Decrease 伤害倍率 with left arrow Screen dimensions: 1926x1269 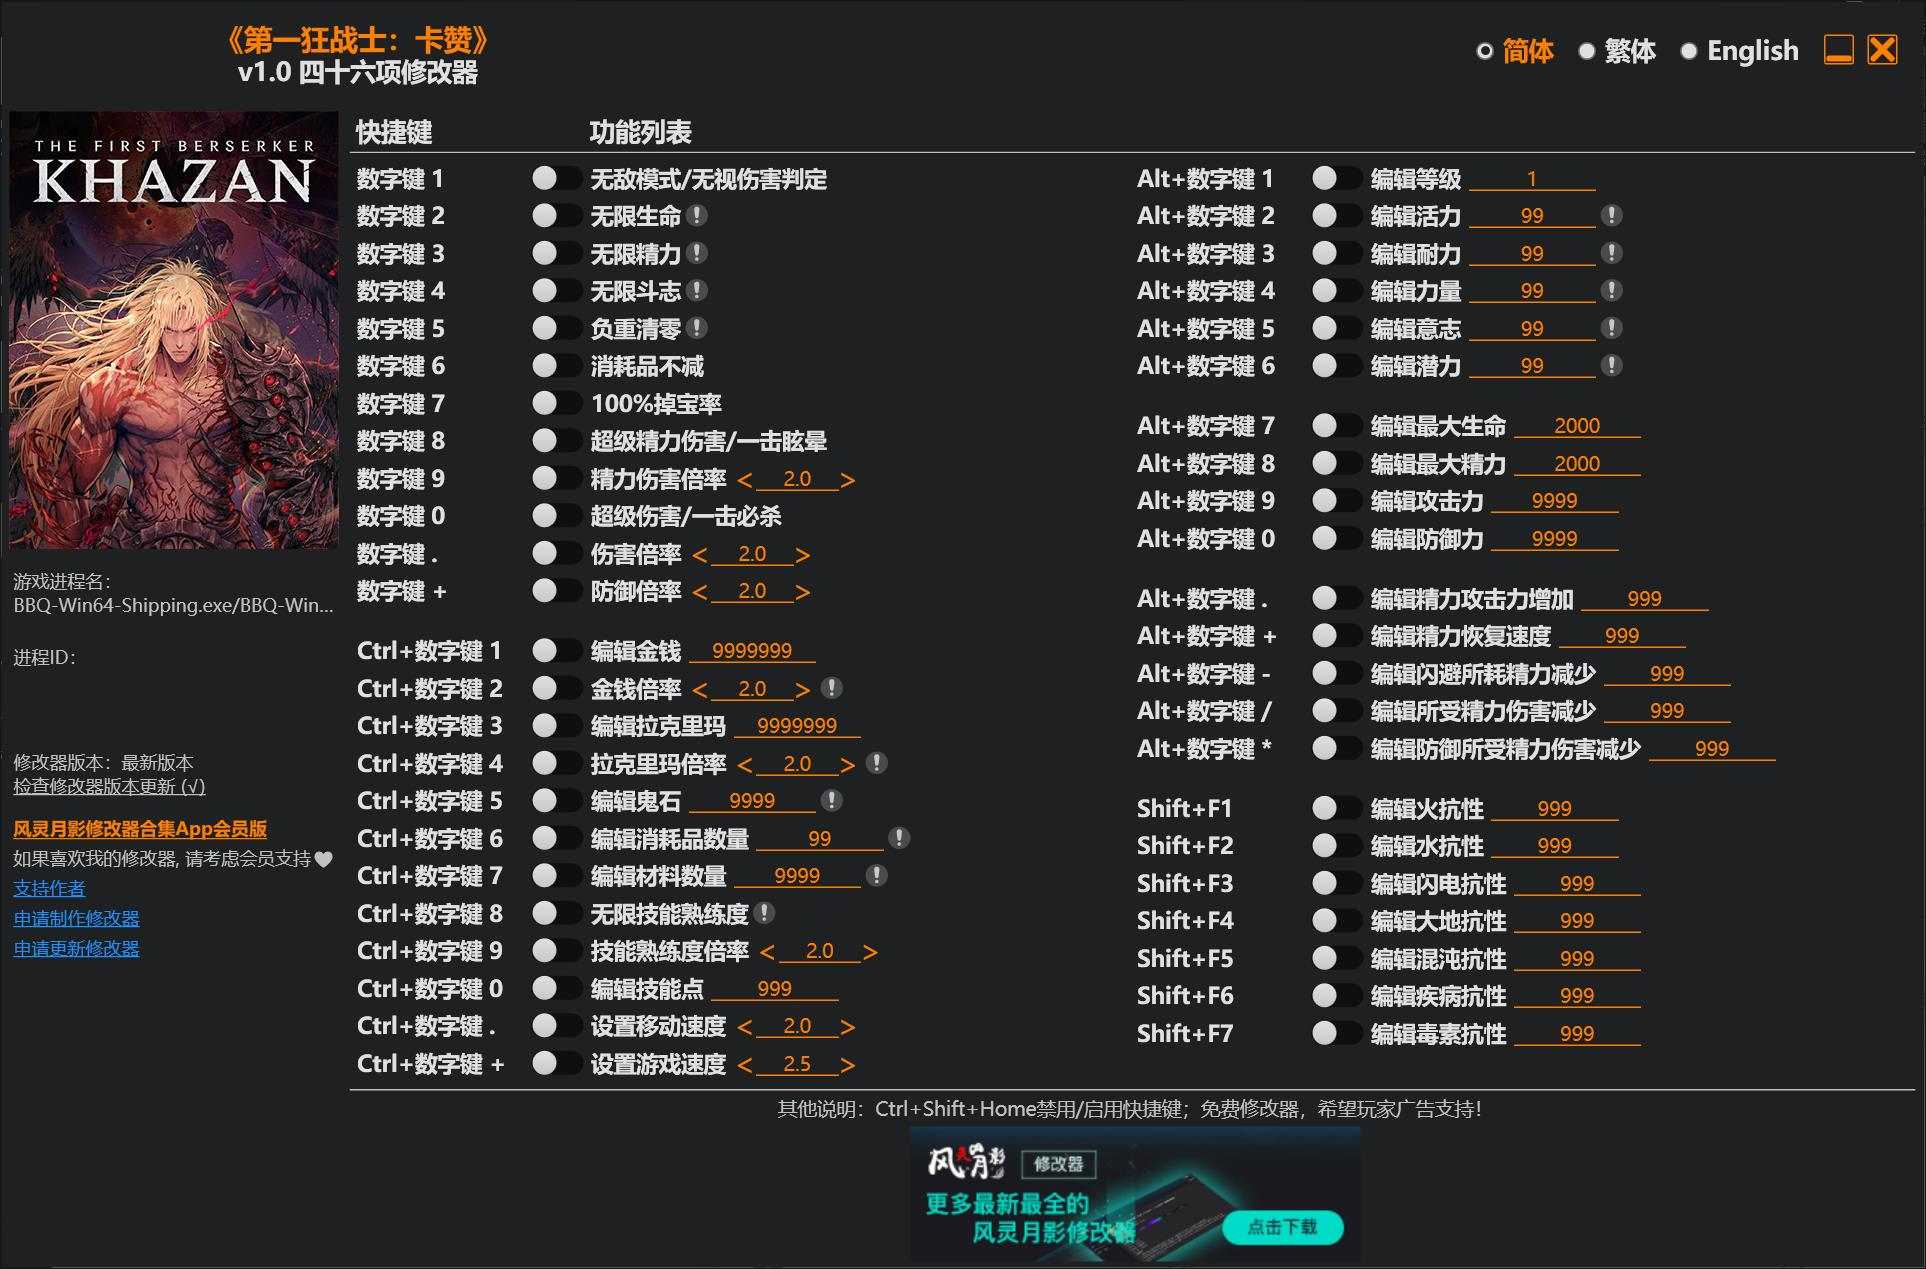point(699,555)
